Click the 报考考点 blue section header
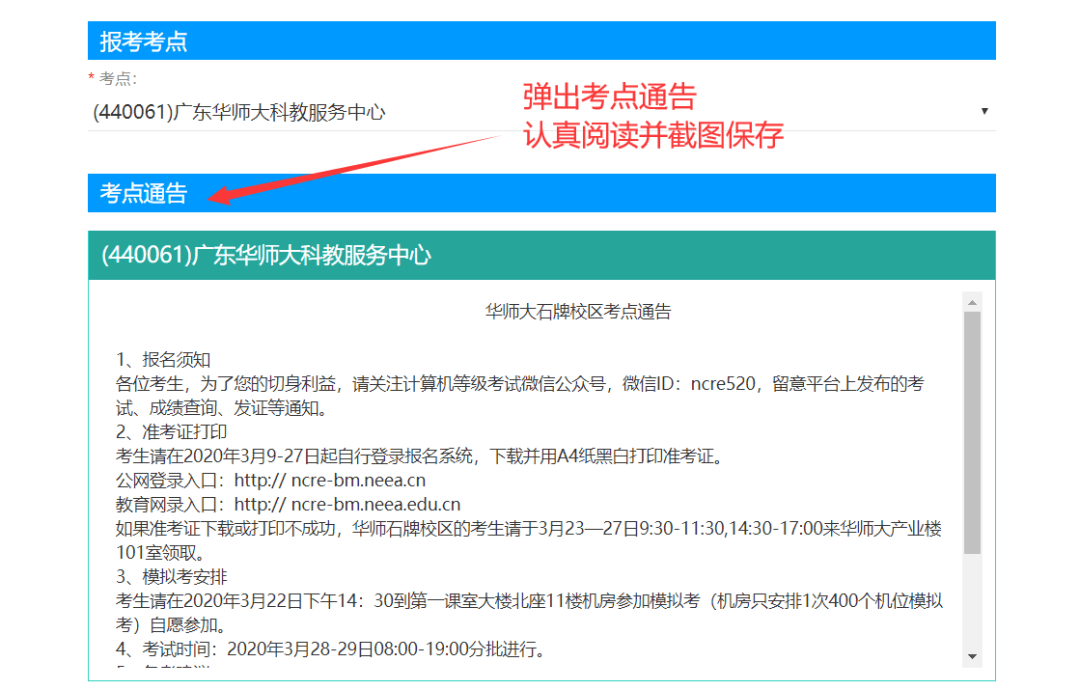1080x690 pixels. 541,42
